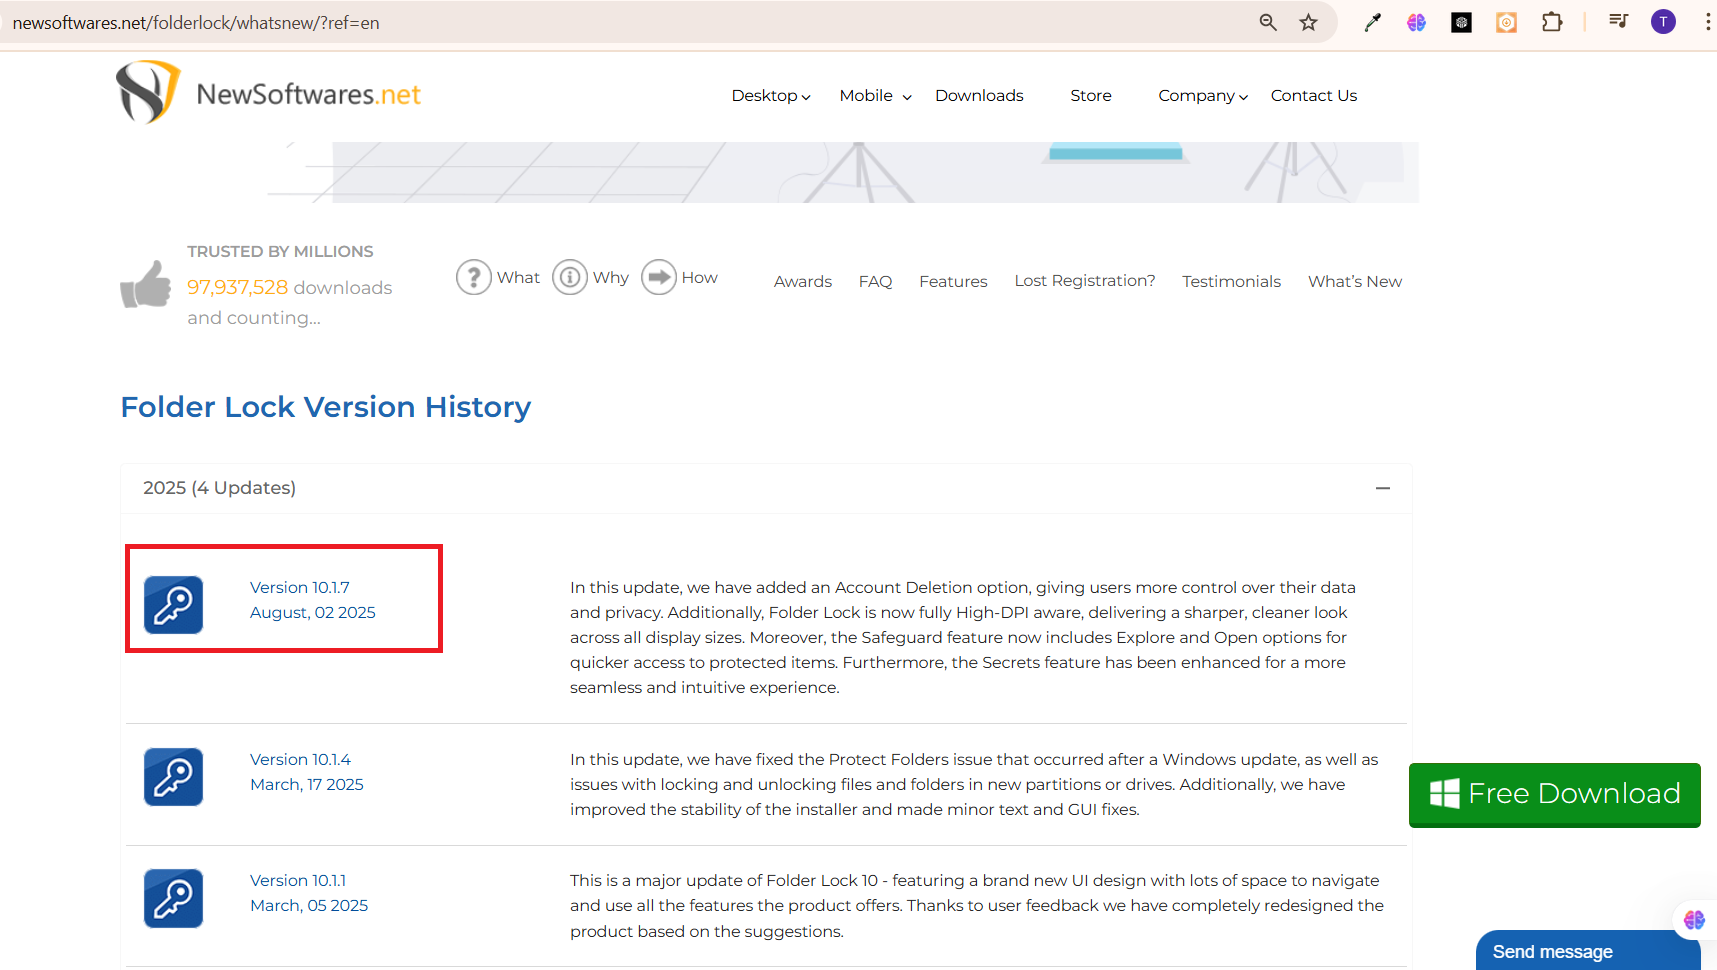
Task: Click the How link text
Action: click(700, 278)
